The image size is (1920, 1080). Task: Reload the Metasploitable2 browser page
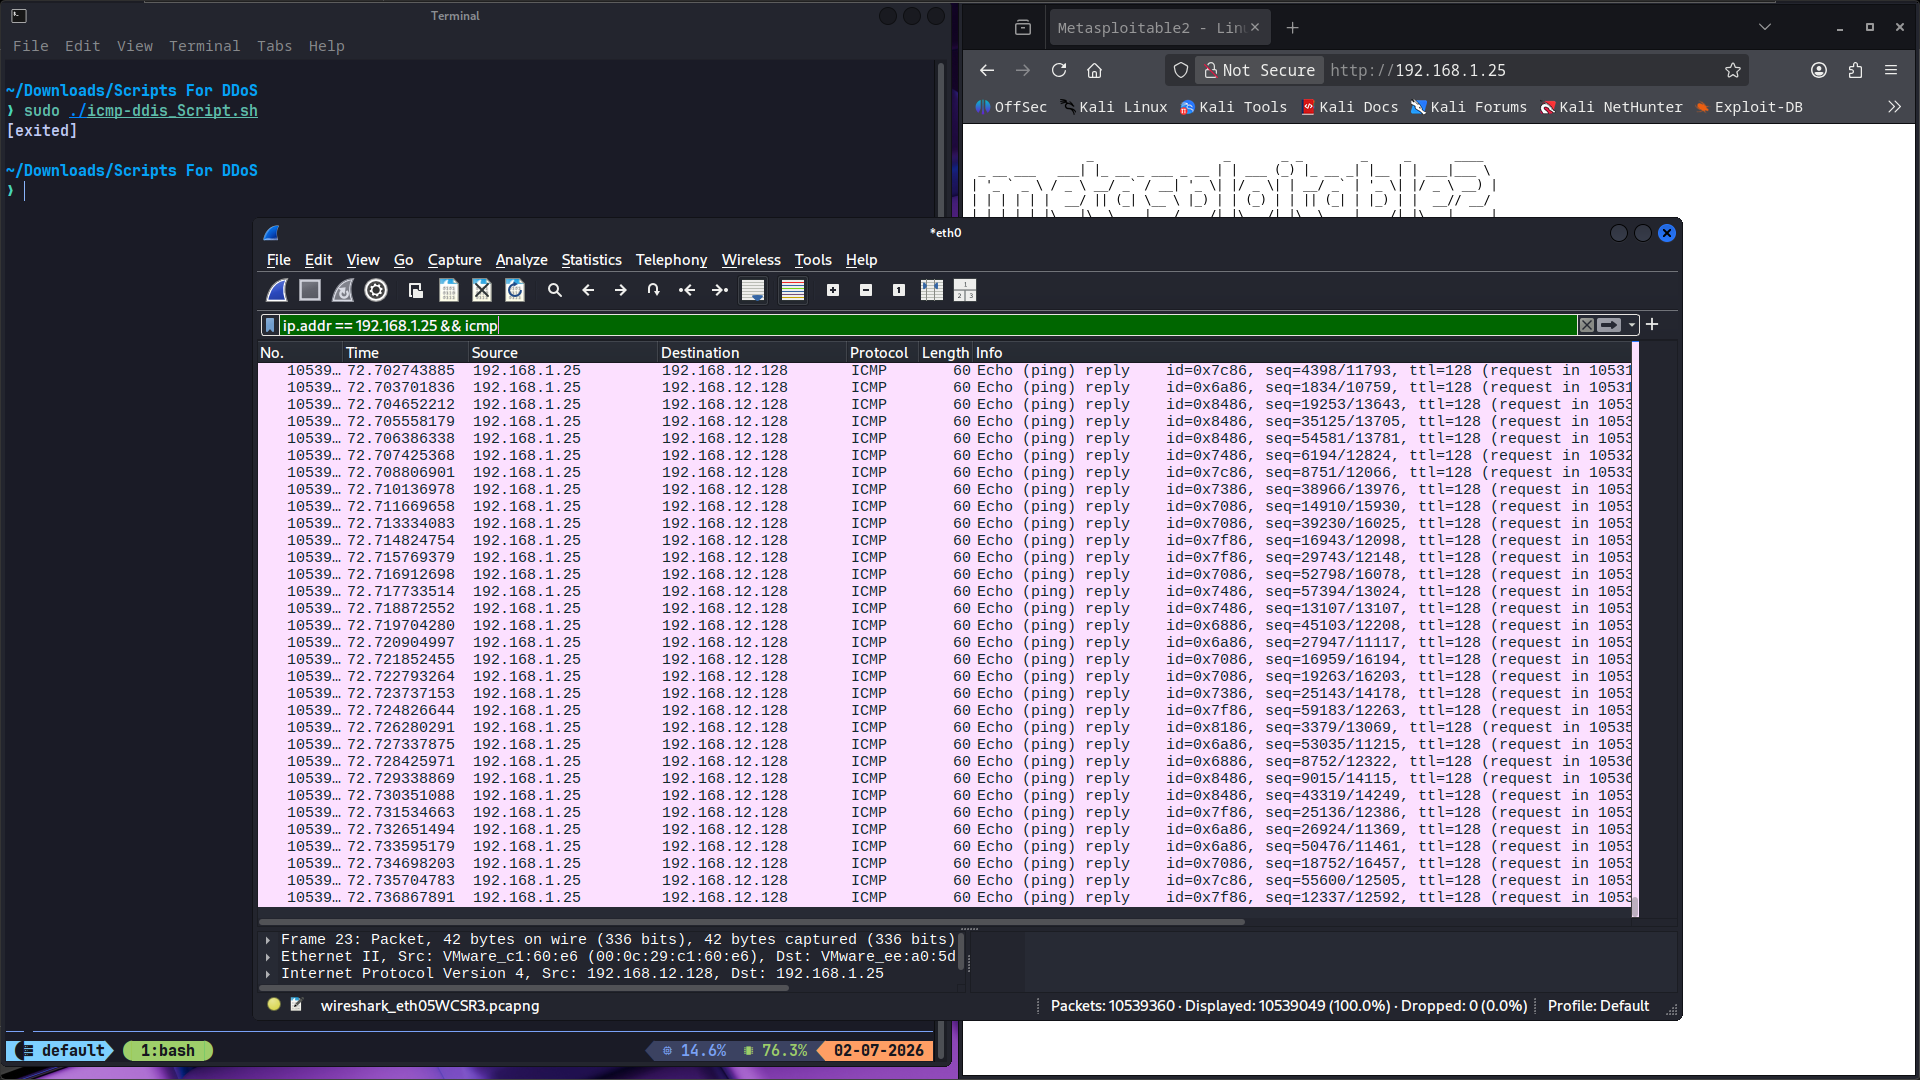[1059, 70]
